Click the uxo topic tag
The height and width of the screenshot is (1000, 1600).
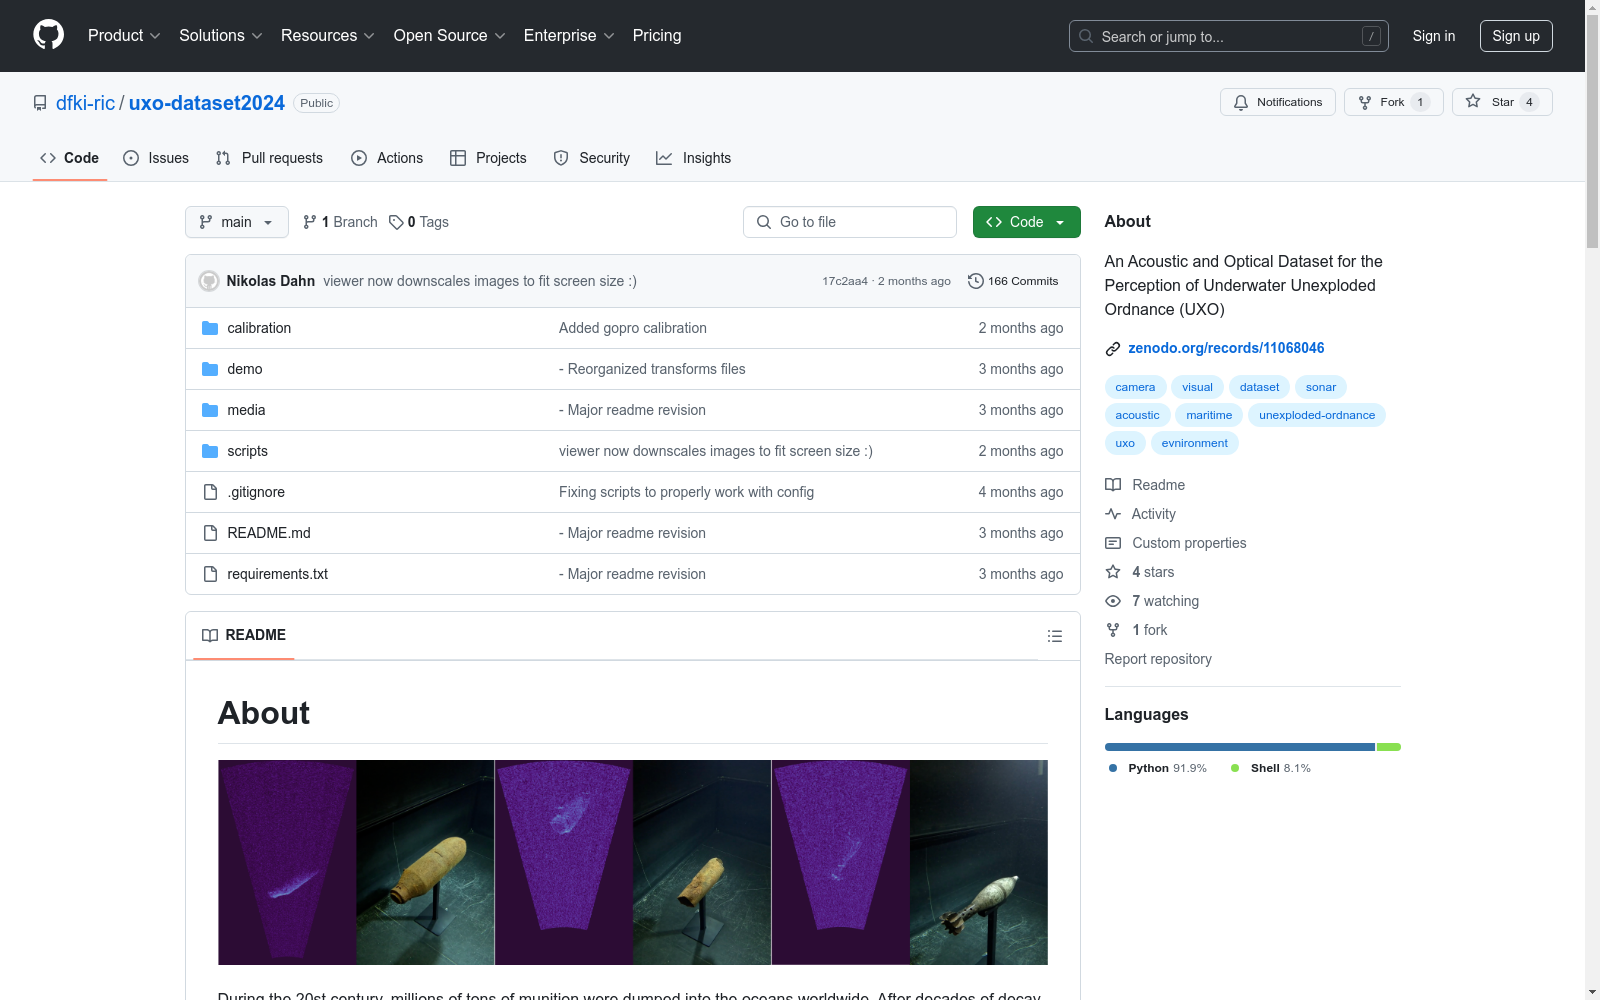(1125, 443)
